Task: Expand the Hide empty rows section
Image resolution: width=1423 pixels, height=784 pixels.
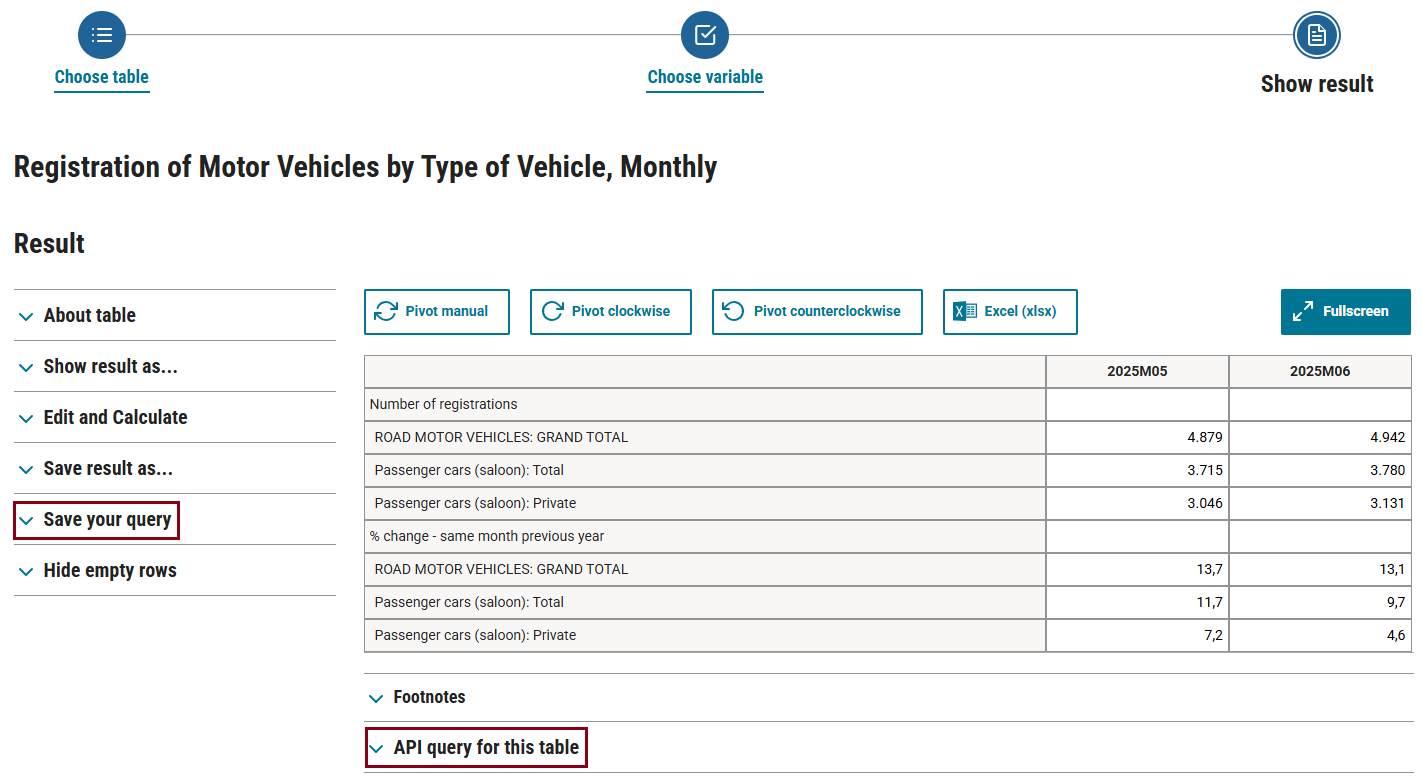Action: [x=175, y=571]
